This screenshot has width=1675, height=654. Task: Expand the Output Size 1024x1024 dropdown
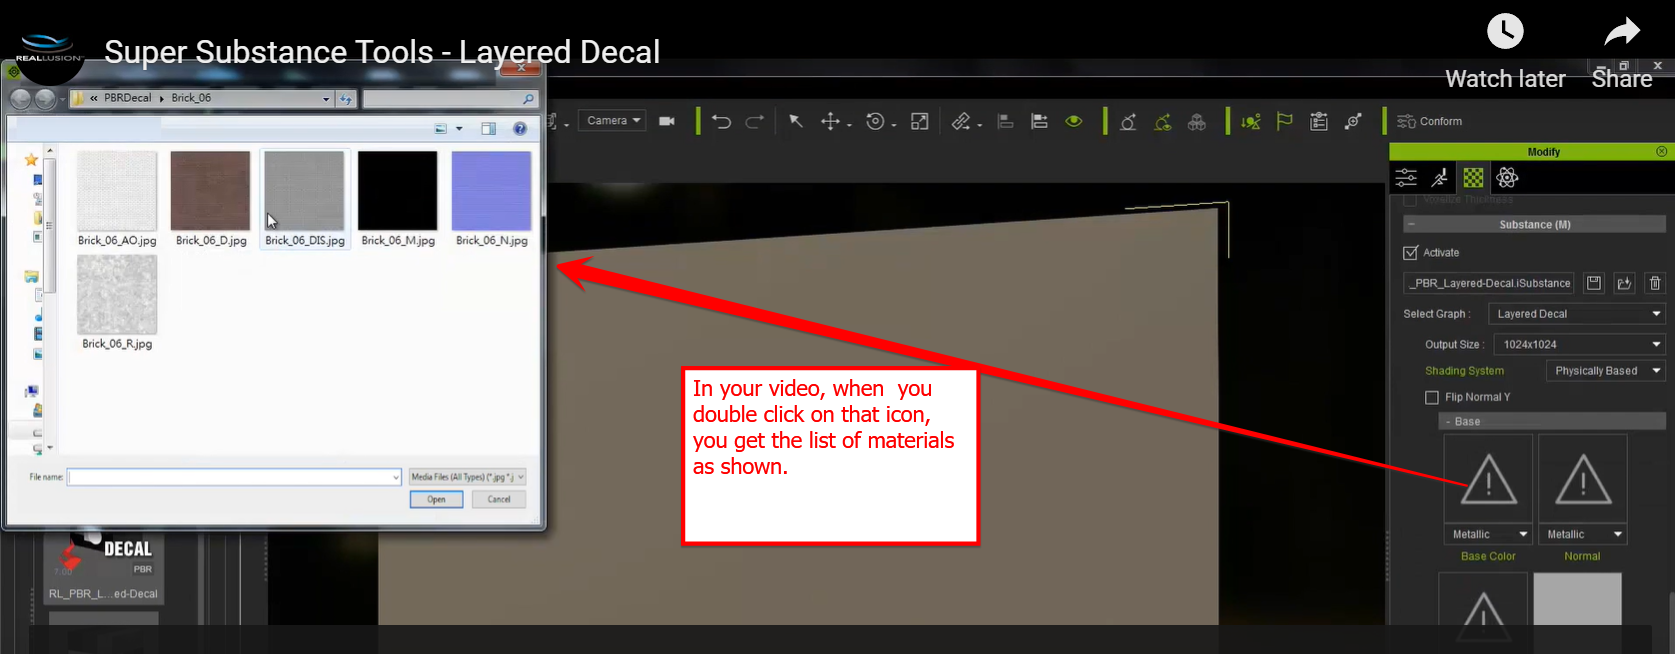(1579, 344)
